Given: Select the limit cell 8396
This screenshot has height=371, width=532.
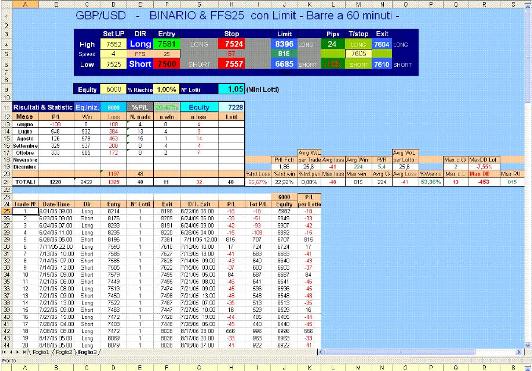Looking at the screenshot, I should click(x=284, y=44).
